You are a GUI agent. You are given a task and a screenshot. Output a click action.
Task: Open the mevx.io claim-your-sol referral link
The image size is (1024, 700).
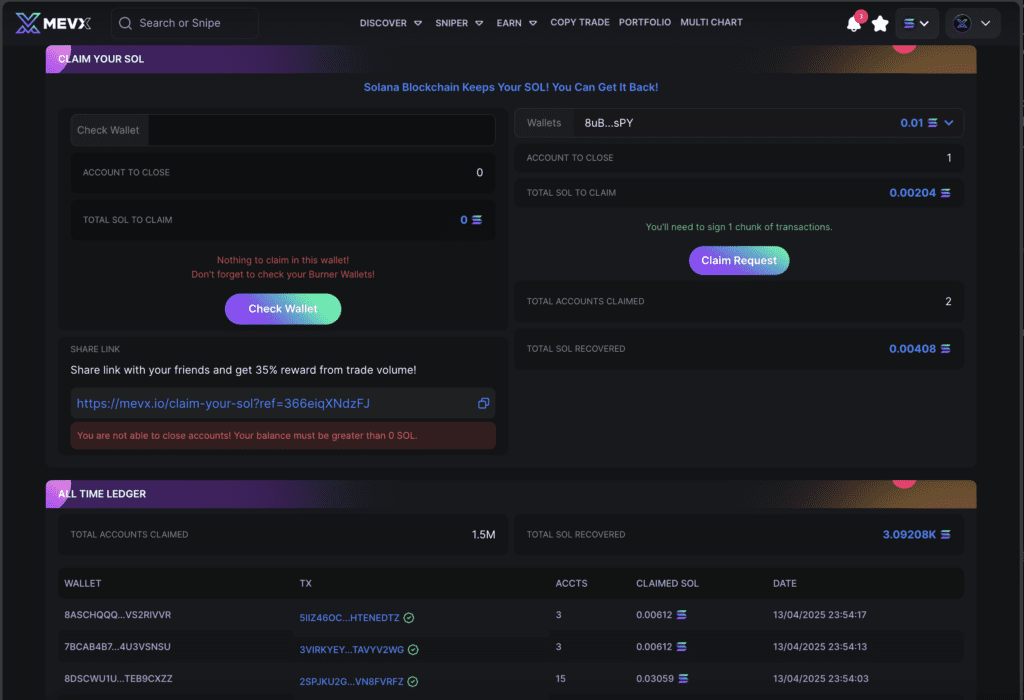[223, 404]
